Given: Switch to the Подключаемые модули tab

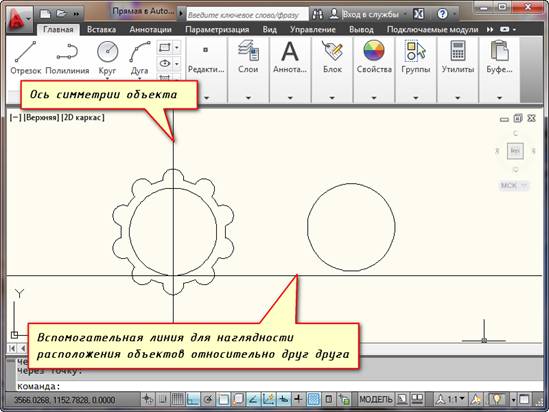Looking at the screenshot, I should coord(432,29).
